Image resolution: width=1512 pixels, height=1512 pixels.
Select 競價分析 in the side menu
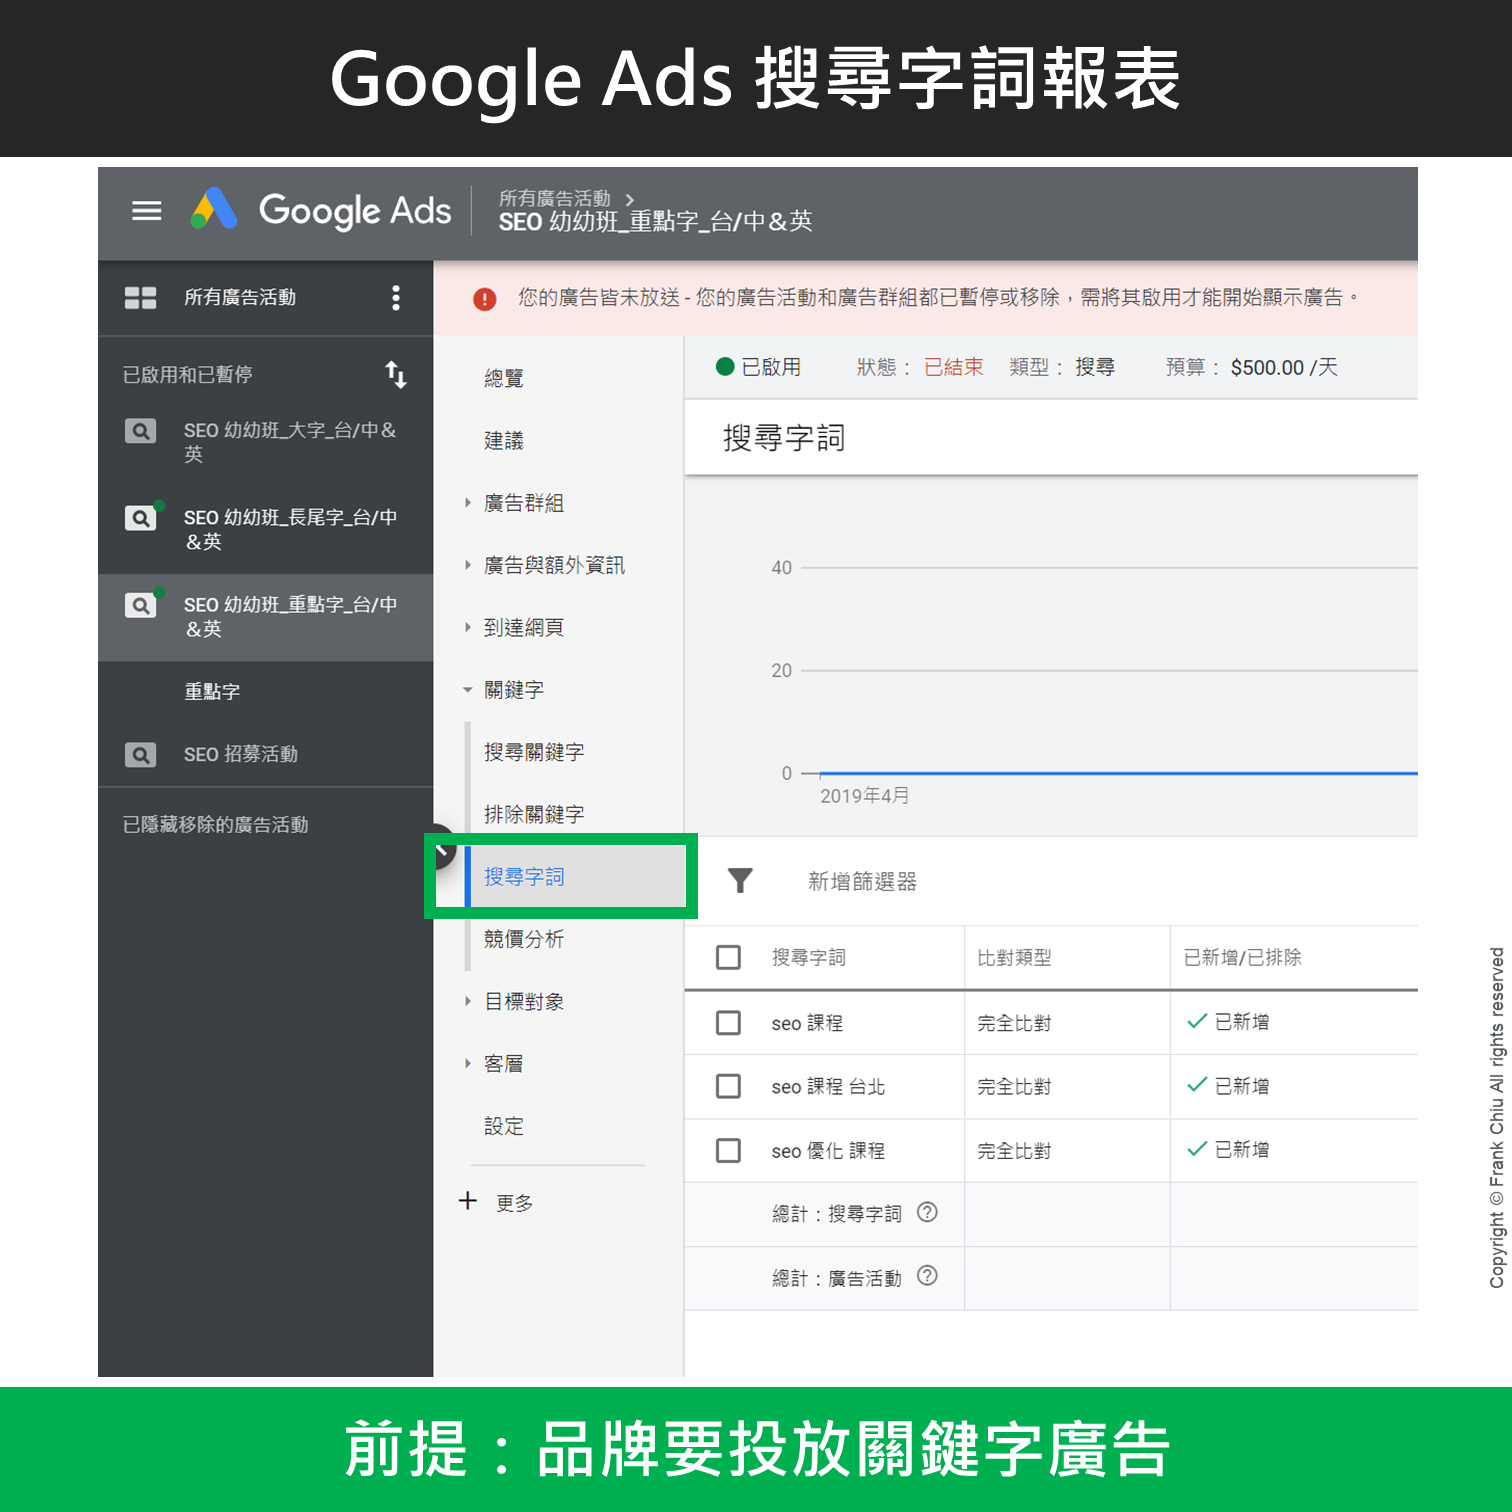tap(524, 939)
